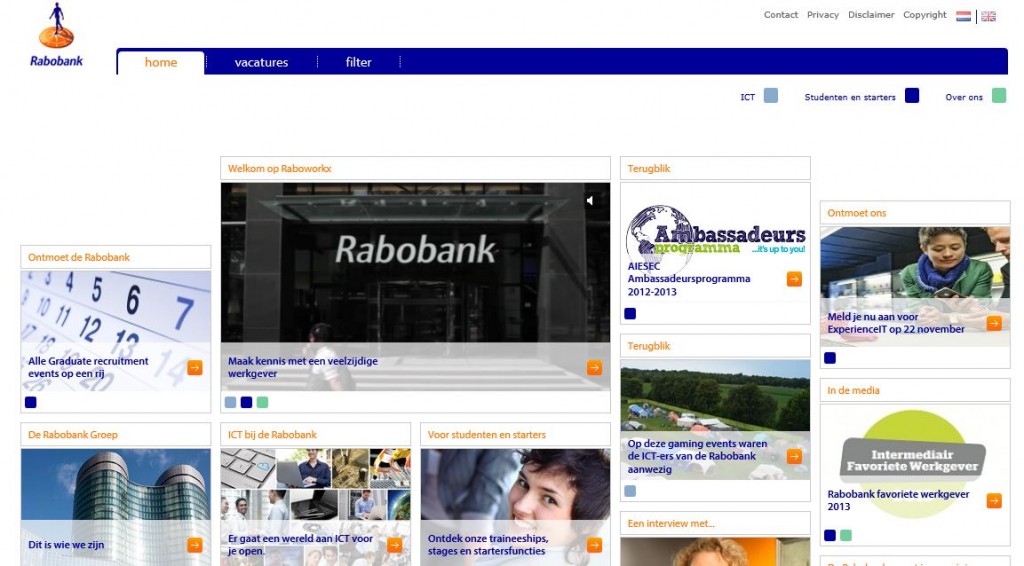The height and width of the screenshot is (566, 1024).
Task: Open Alle Graduate recruitment events text
Action: click(x=88, y=368)
